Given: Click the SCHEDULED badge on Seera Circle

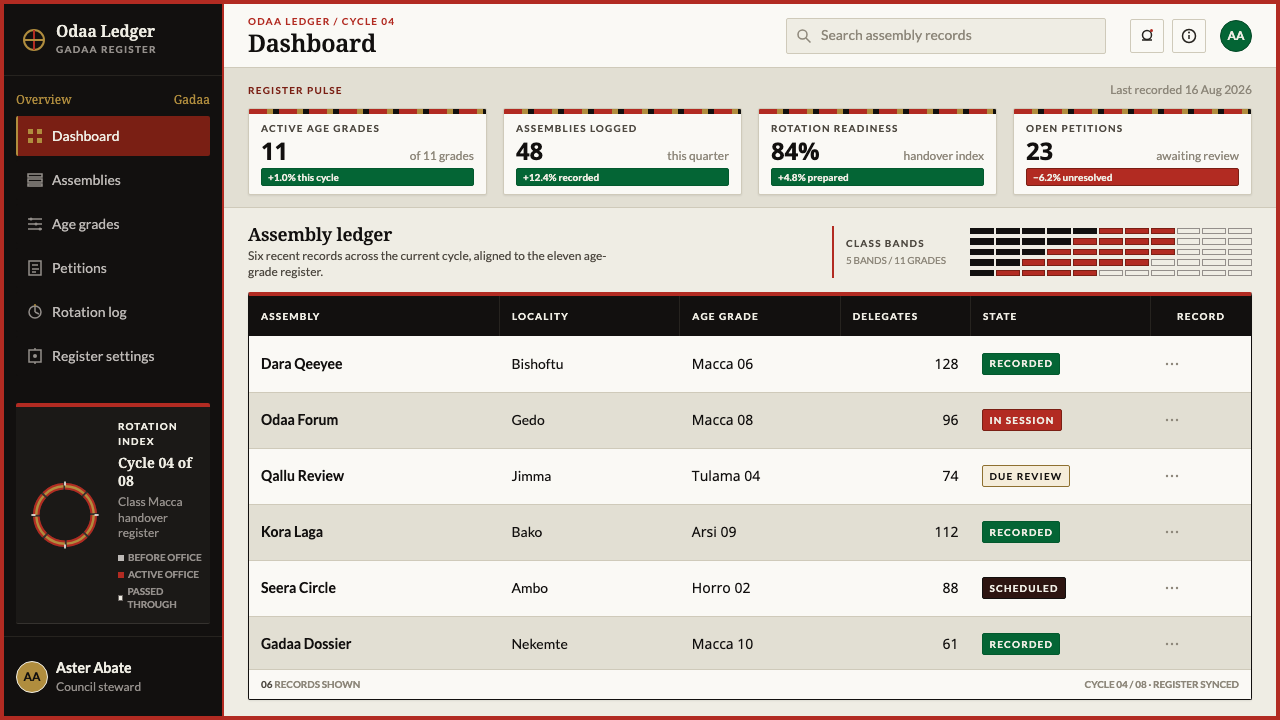Looking at the screenshot, I should (x=1024, y=588).
